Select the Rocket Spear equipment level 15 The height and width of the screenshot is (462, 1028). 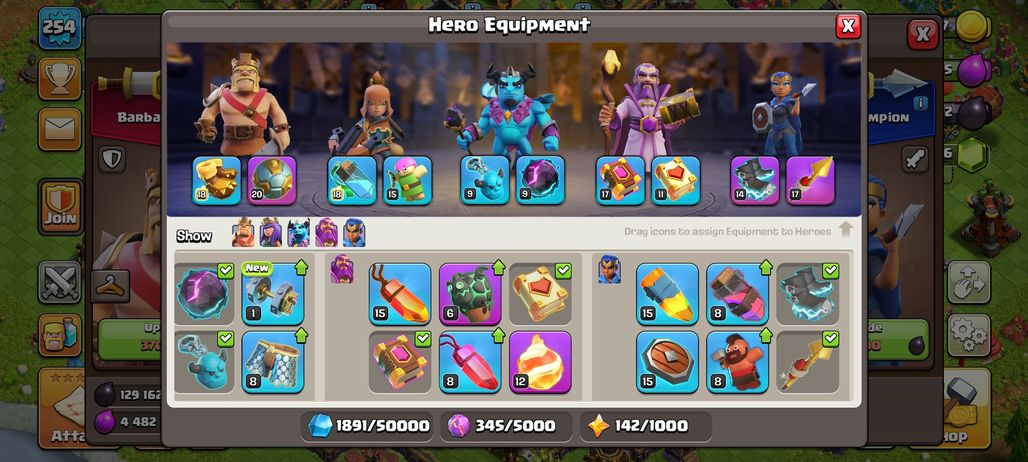pos(667,294)
